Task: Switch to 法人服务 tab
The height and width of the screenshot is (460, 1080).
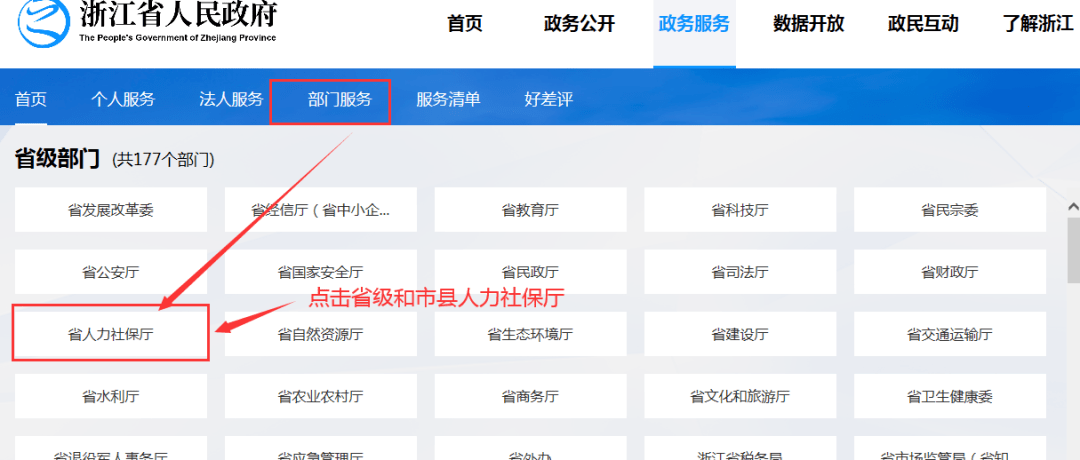Action: (231, 99)
